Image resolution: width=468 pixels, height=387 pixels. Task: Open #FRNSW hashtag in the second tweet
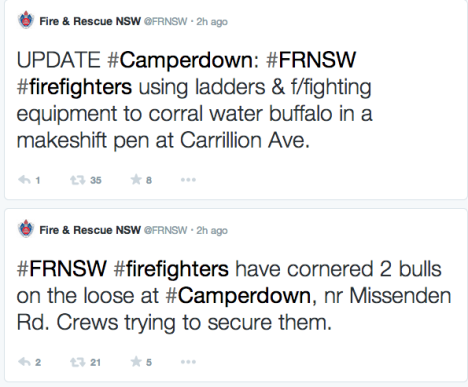click(62, 269)
